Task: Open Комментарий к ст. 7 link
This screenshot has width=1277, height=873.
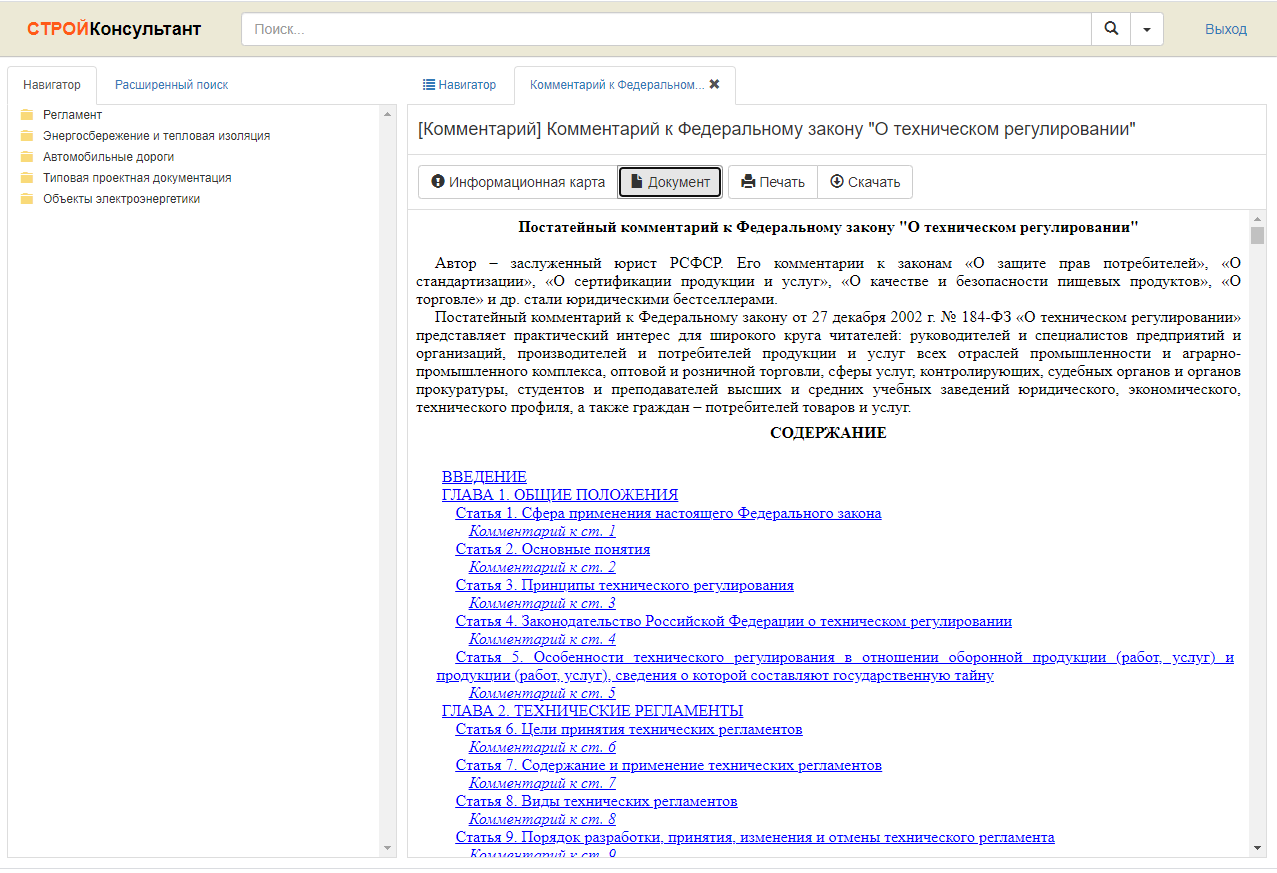Action: (x=542, y=783)
